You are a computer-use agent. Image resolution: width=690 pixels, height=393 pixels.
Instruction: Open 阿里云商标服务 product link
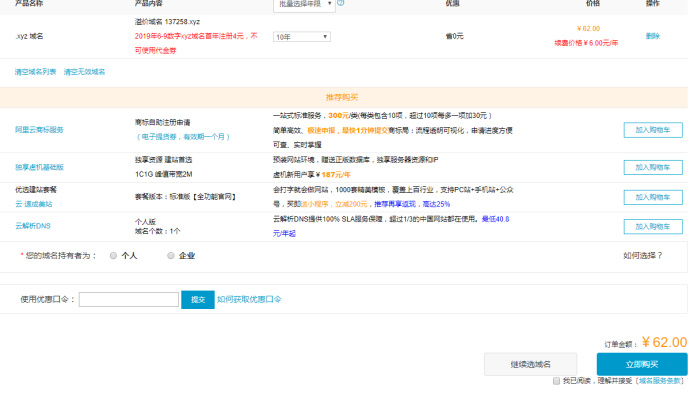[x=40, y=130]
